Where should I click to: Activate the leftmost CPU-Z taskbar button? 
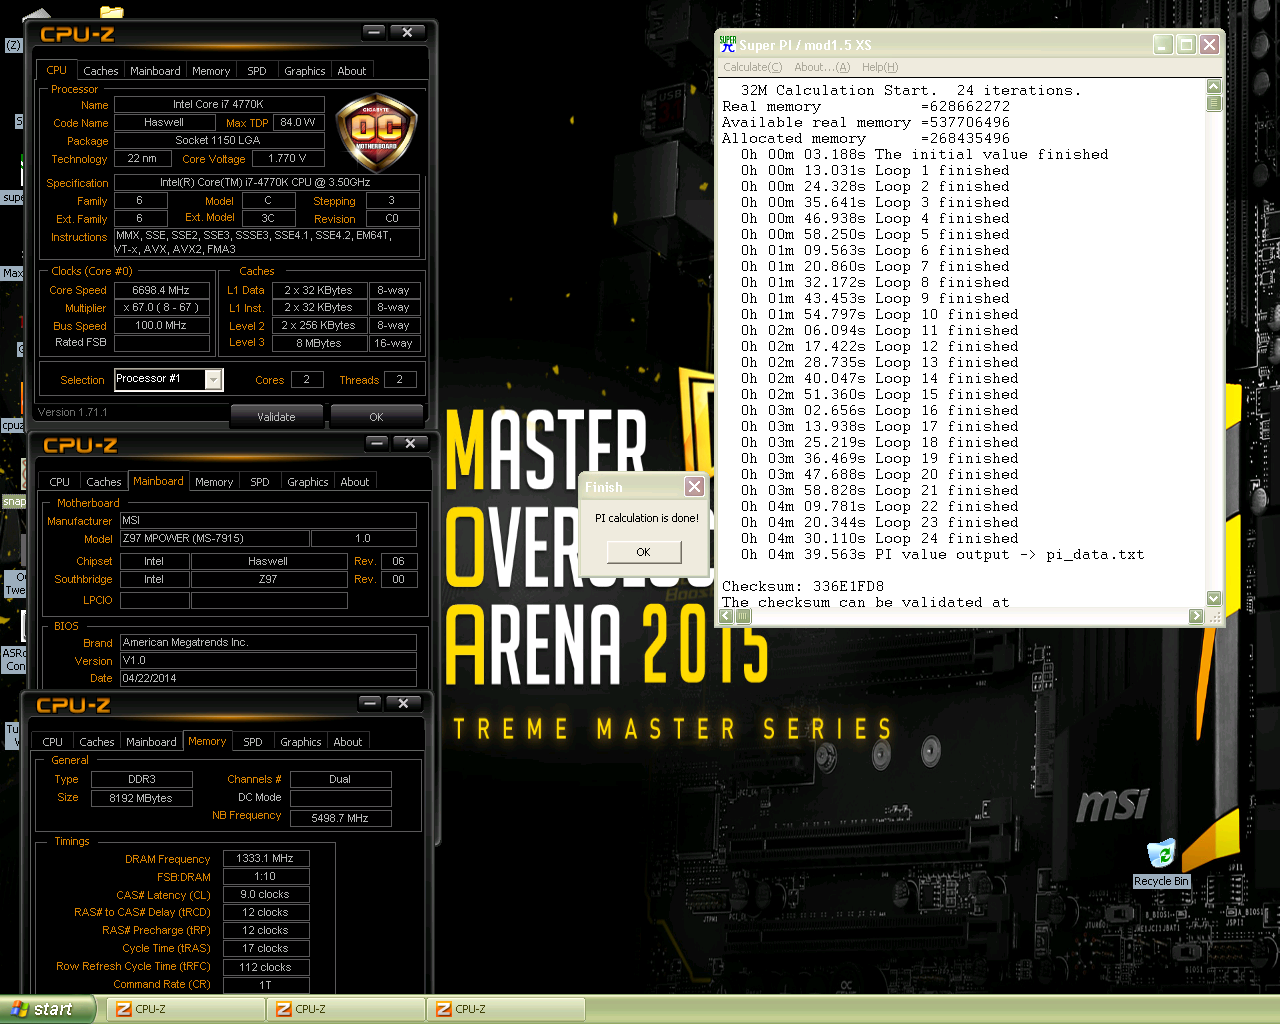[x=186, y=1009]
